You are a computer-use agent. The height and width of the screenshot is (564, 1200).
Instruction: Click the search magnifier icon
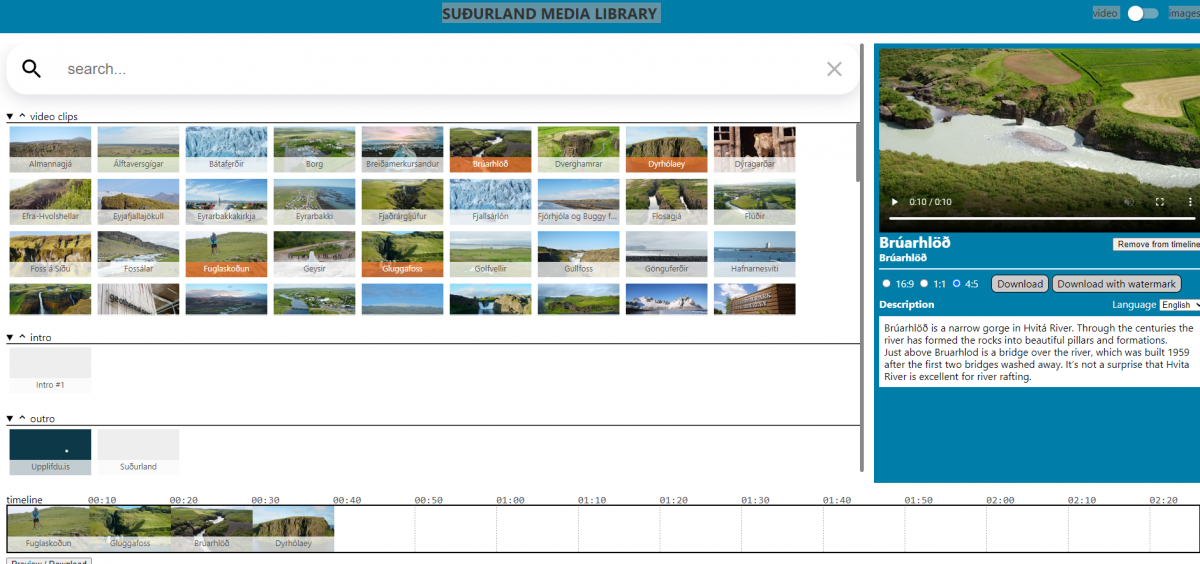(32, 69)
